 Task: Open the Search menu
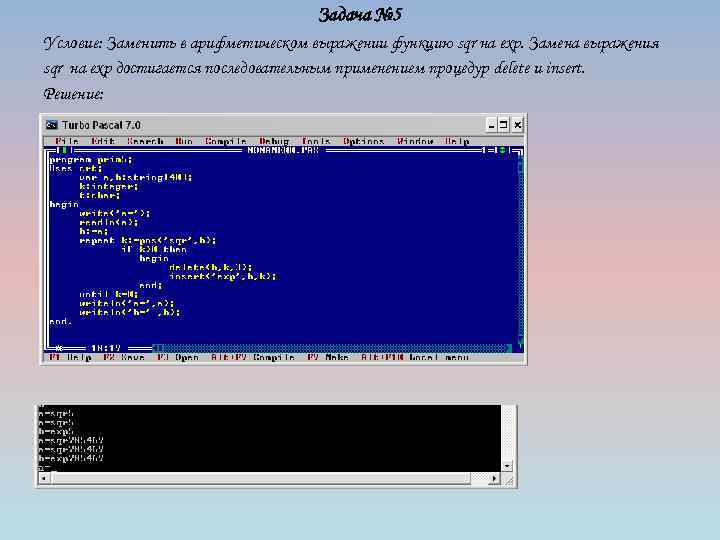click(x=145, y=141)
